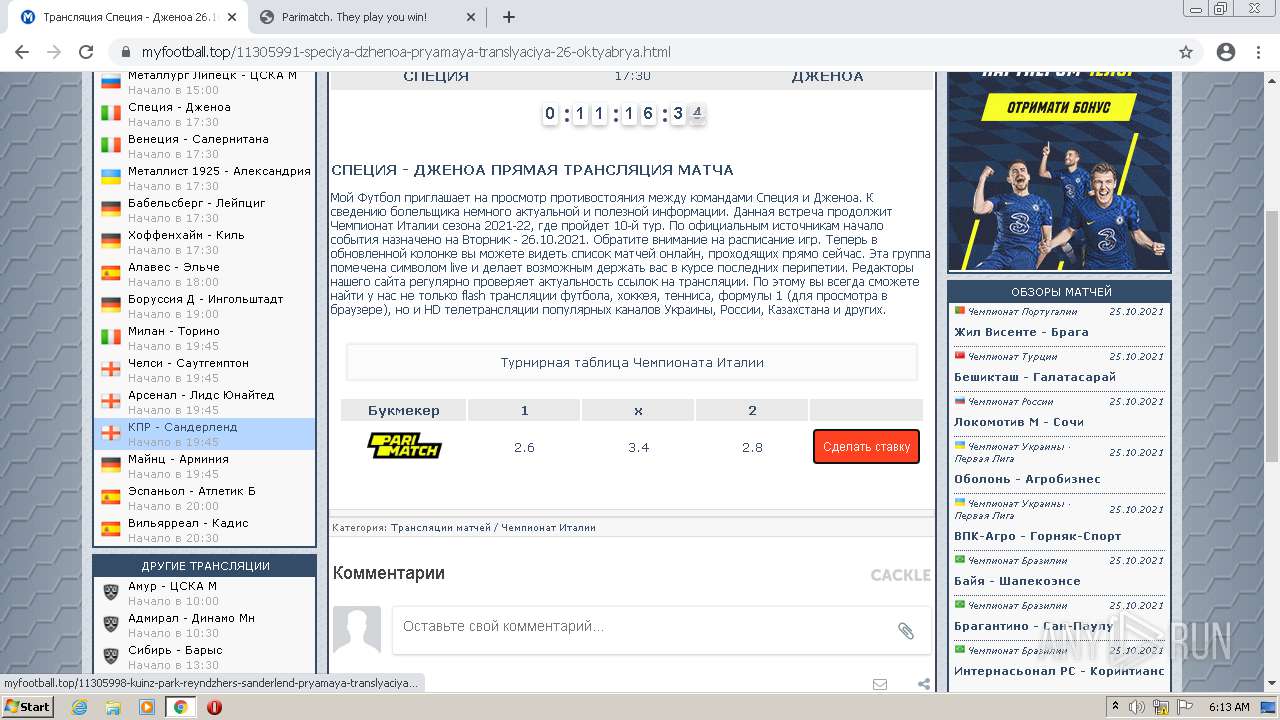
Task: Open the Арсенал - Лидс Юнайтед match
Action: pyautogui.click(x=201, y=395)
